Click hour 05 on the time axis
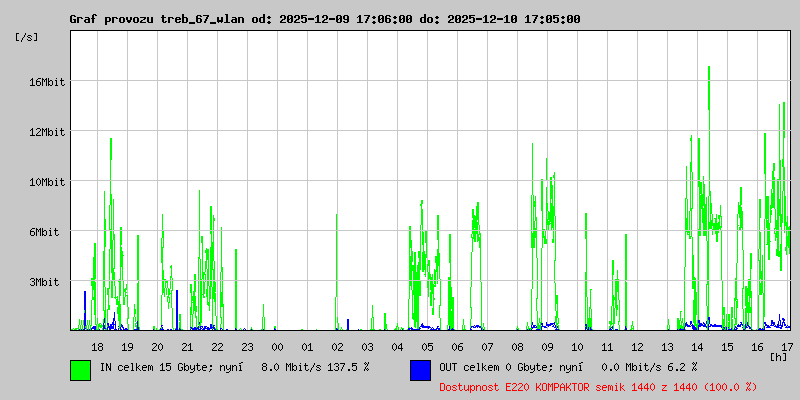Image resolution: width=800 pixels, height=400 pixels. [x=427, y=346]
